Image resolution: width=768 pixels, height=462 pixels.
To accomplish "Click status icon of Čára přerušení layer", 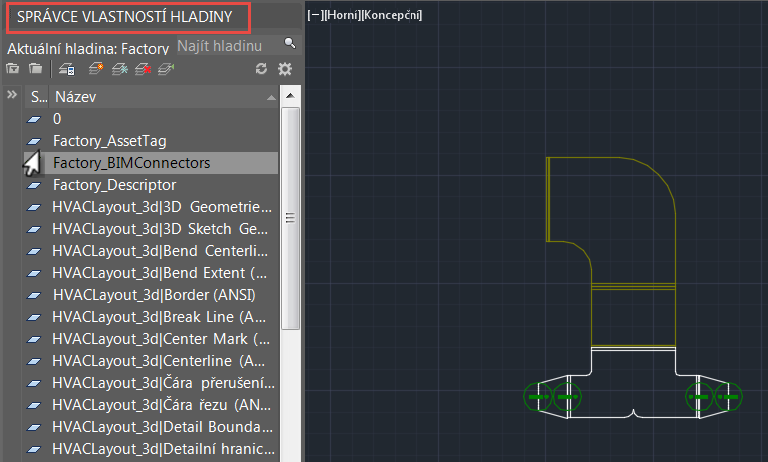I will click(x=34, y=384).
